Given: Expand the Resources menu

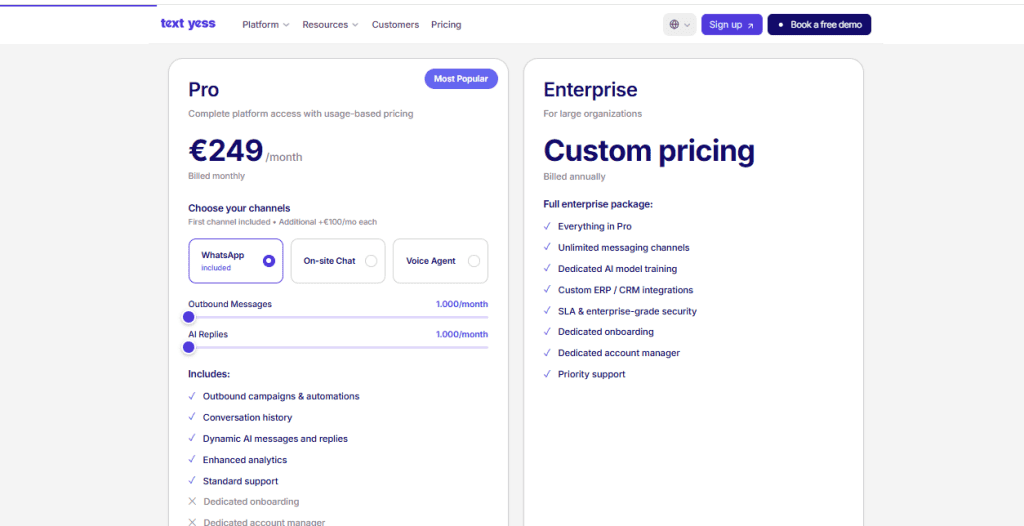Looking at the screenshot, I should pos(330,25).
